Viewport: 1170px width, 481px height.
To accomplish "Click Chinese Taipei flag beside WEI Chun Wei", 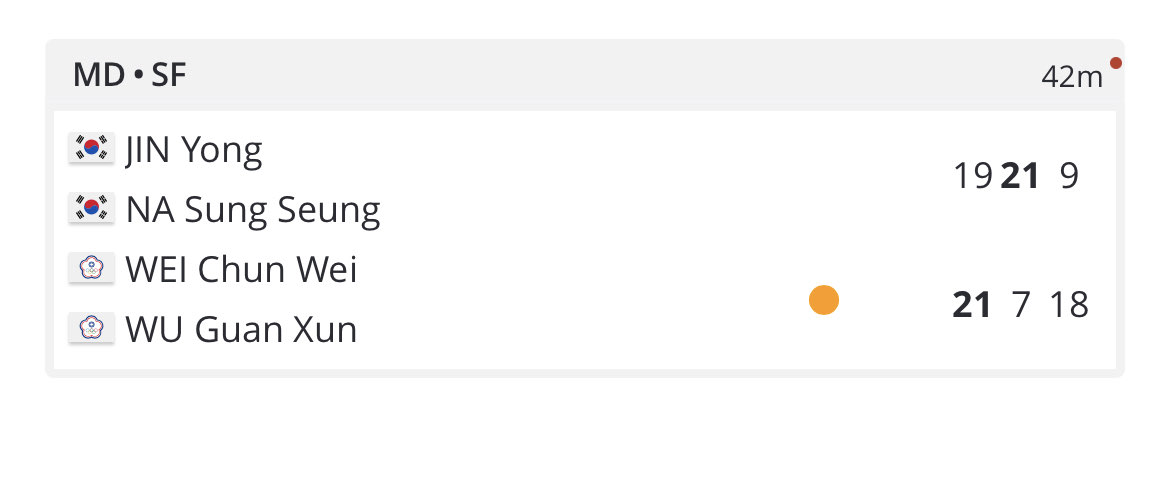I will pyautogui.click(x=91, y=268).
